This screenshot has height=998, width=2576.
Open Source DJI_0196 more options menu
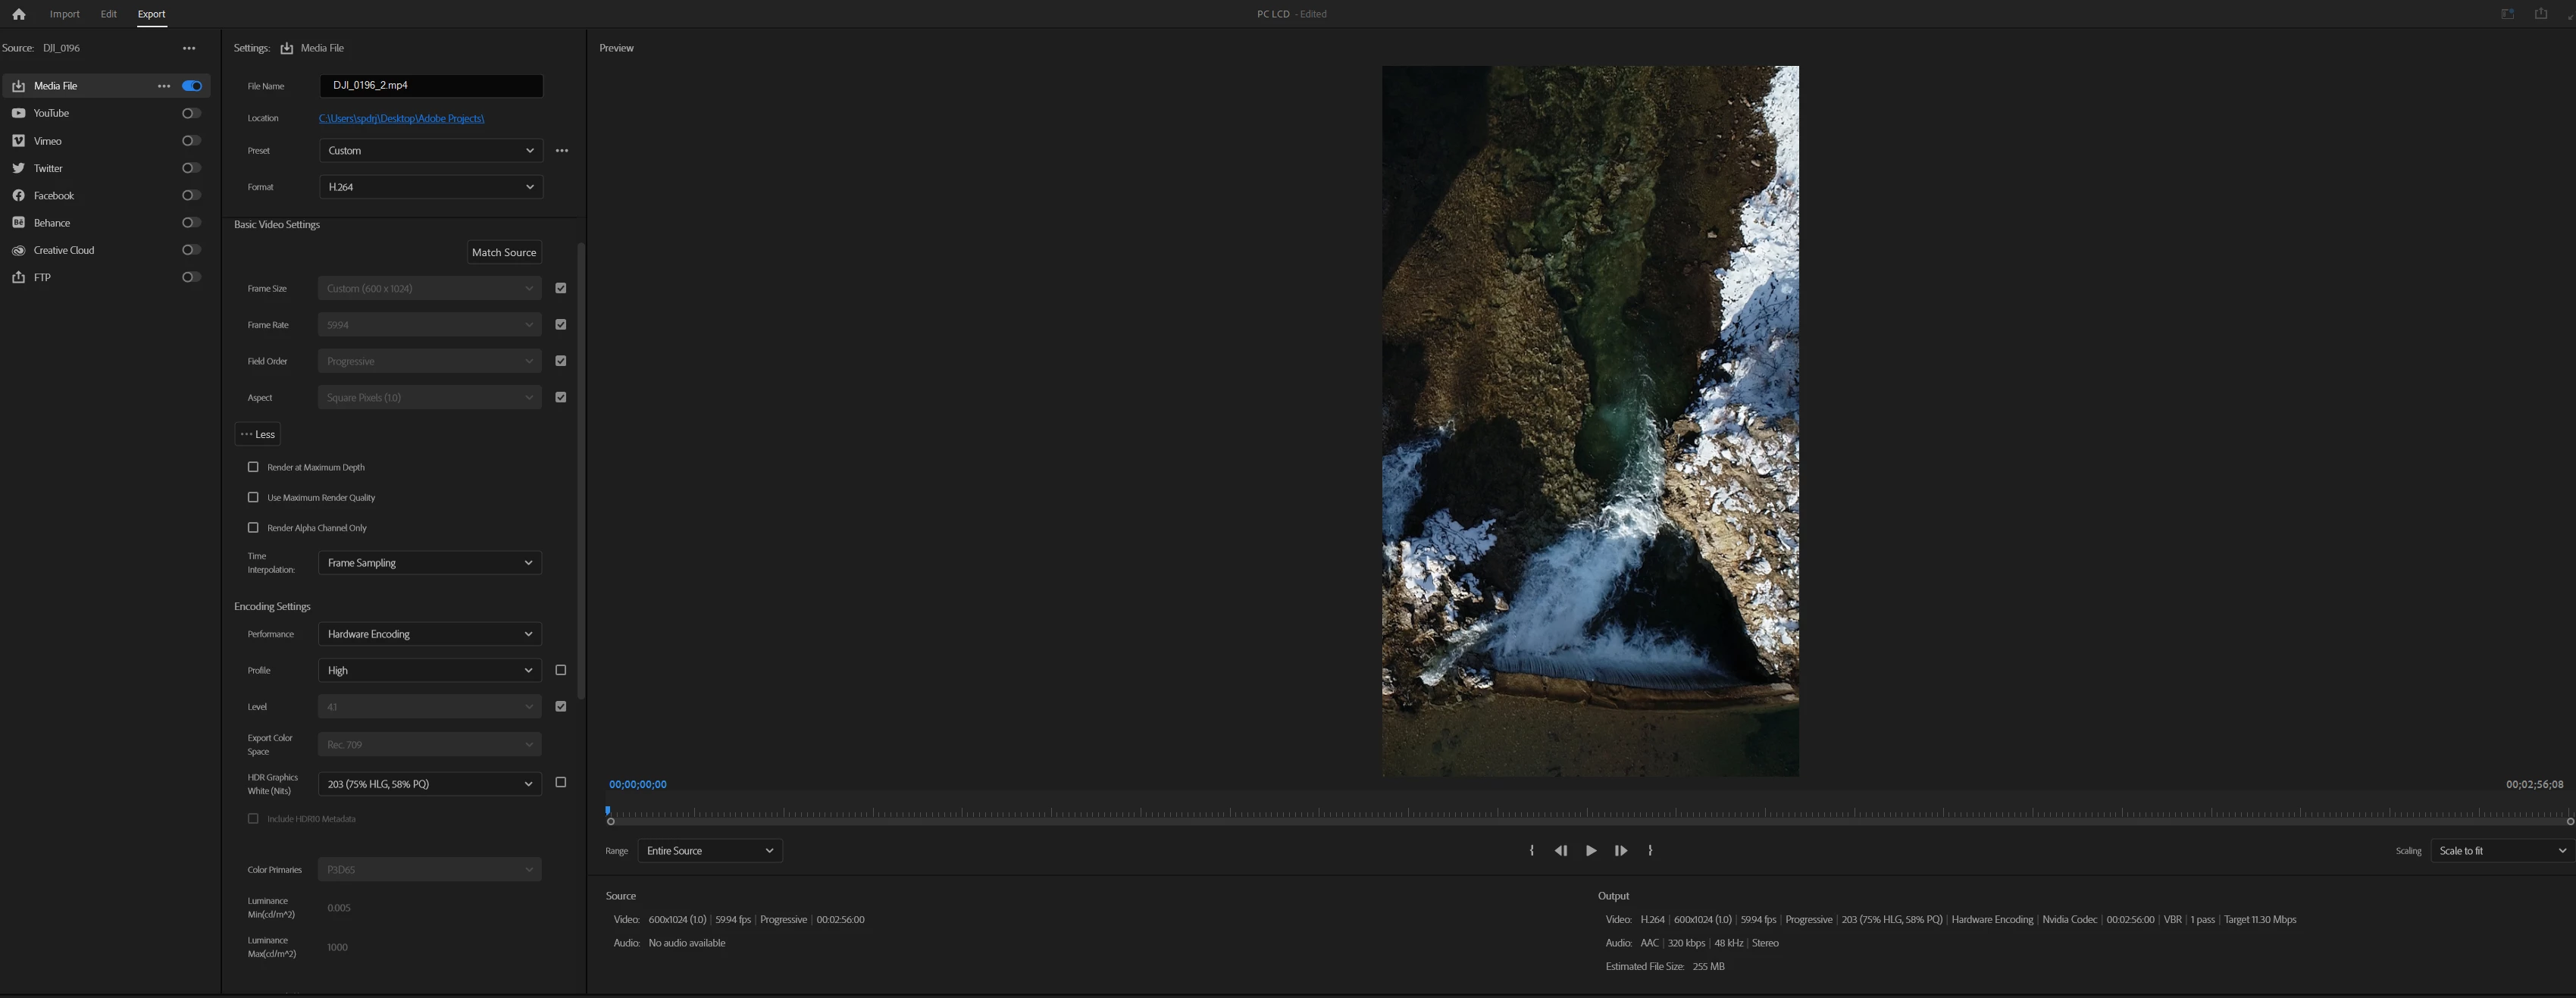coord(189,48)
